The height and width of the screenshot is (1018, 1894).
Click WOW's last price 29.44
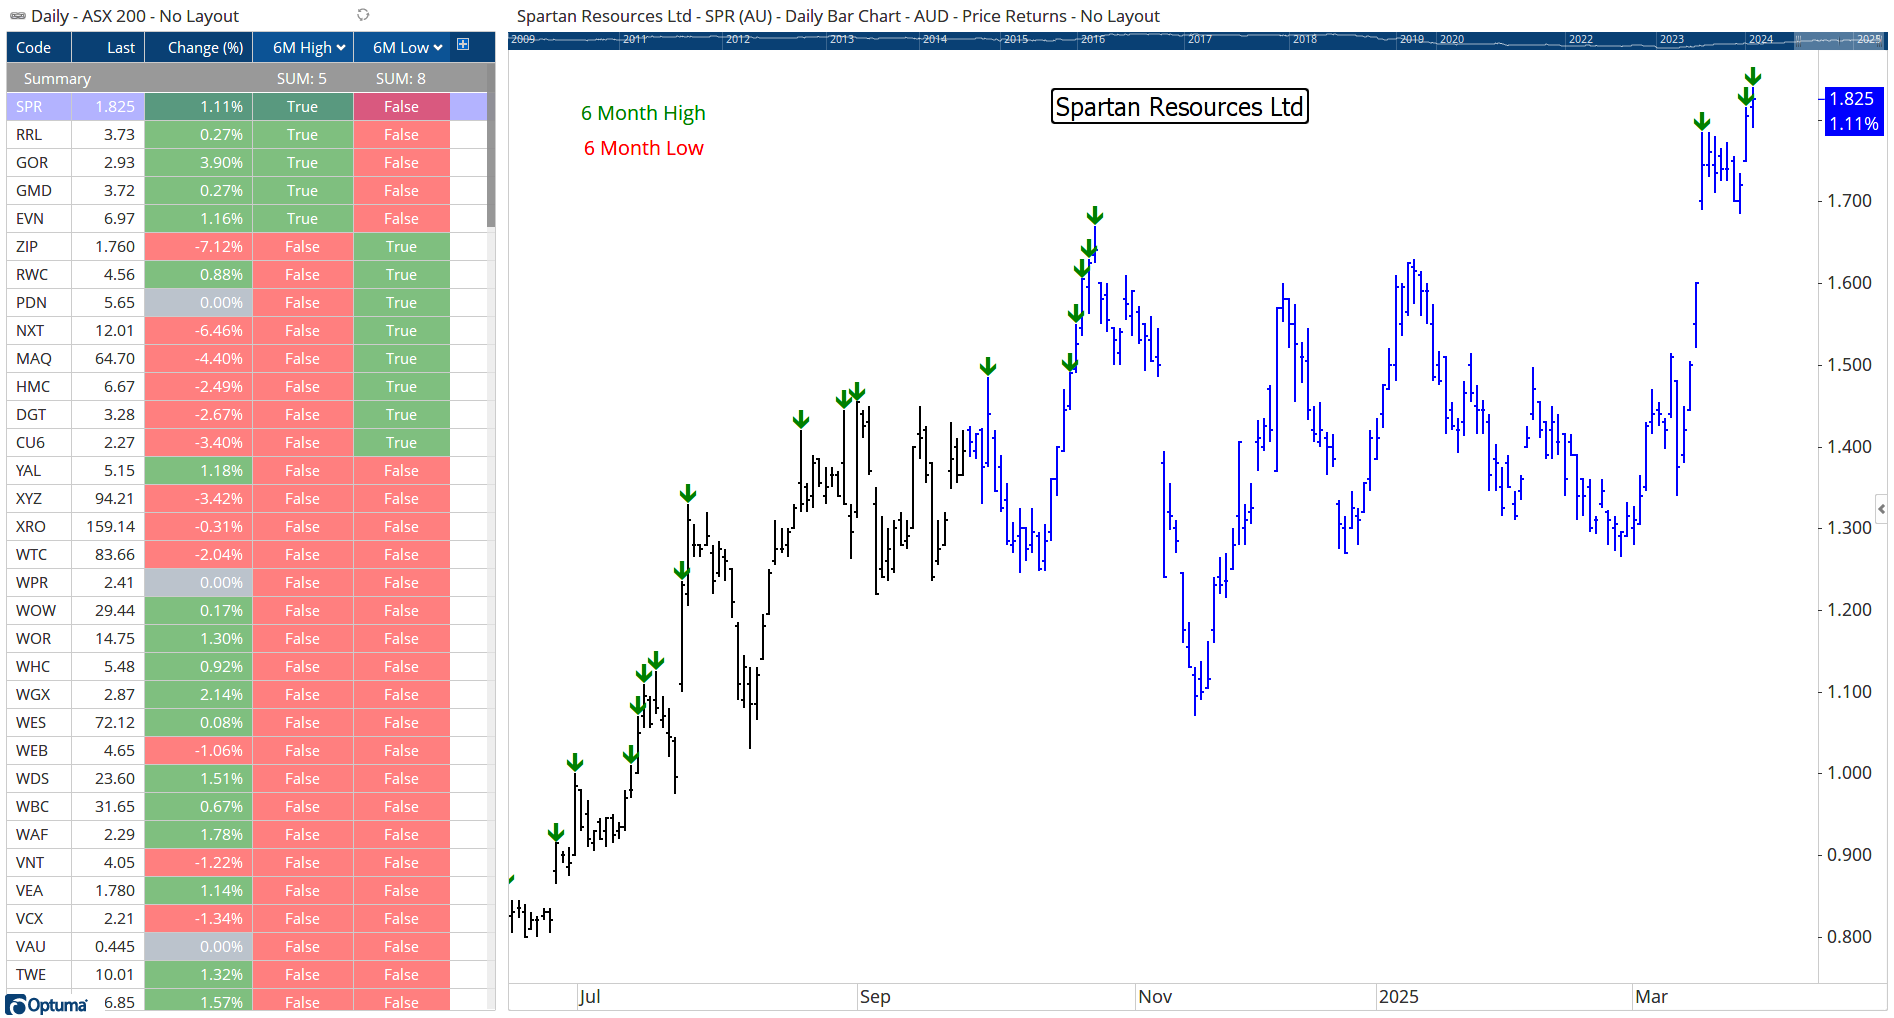tap(109, 611)
